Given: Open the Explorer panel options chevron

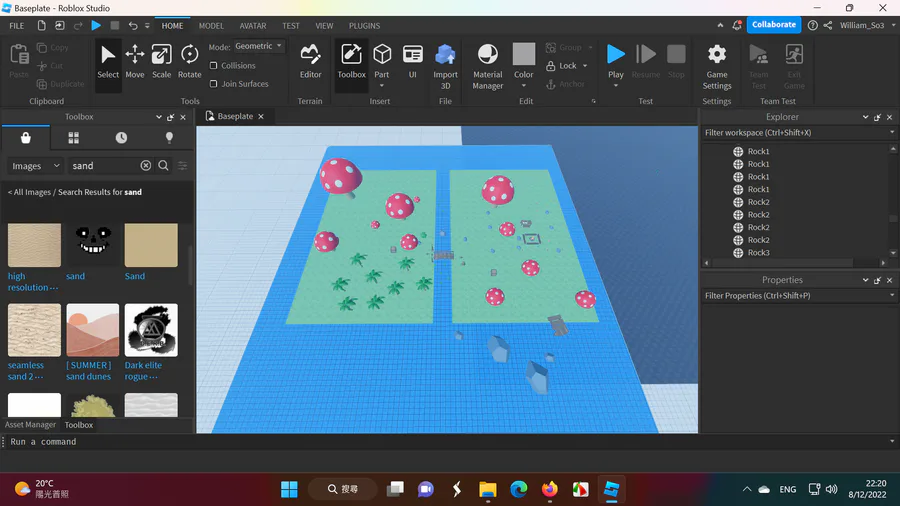Looking at the screenshot, I should pos(866,117).
